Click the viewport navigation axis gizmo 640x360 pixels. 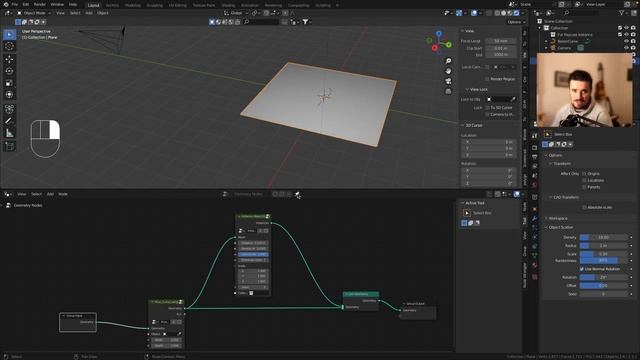[x=439, y=42]
